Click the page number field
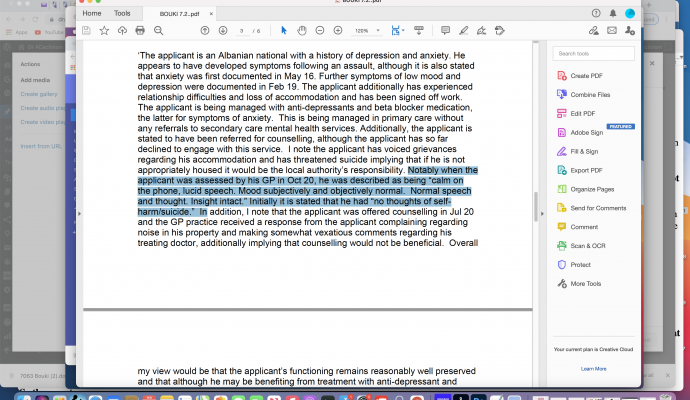The image size is (690, 400). pos(242,31)
